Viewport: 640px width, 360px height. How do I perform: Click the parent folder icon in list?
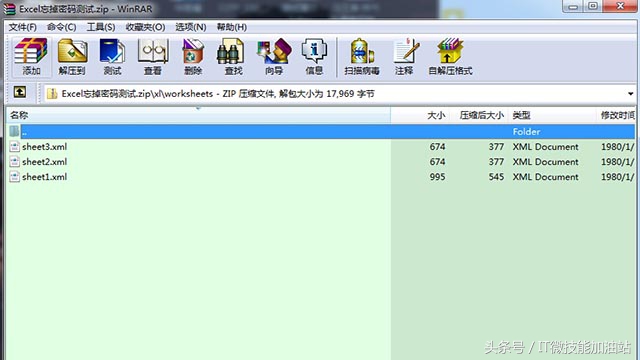tap(14, 131)
